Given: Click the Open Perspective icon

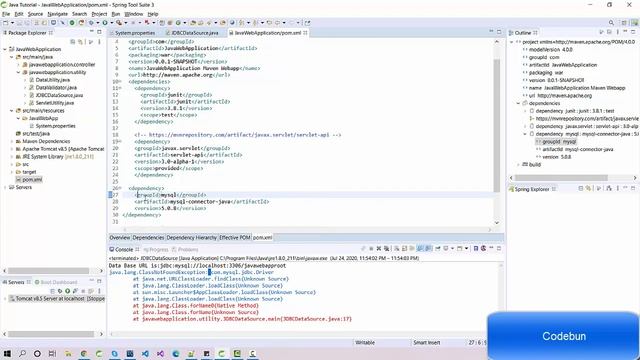Looking at the screenshot, I should (x=624, y=23).
